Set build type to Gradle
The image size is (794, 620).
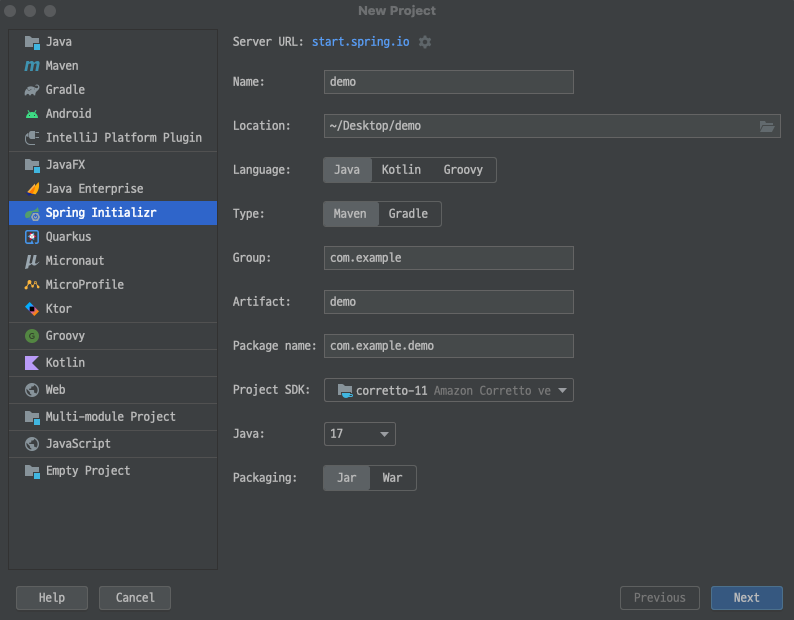(408, 214)
